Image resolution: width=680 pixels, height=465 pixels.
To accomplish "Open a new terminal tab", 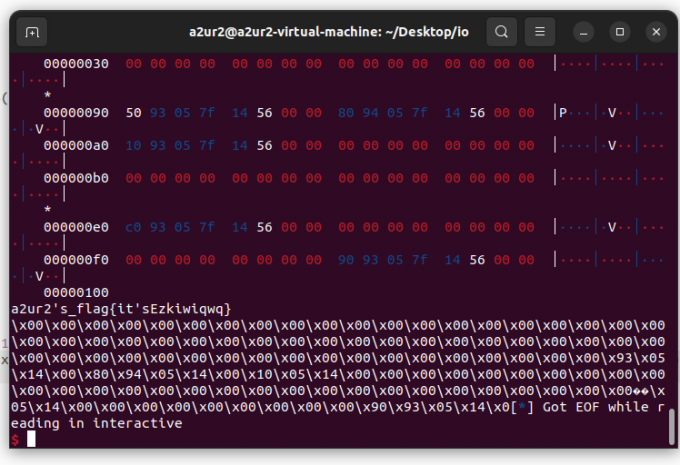I will click(32, 32).
